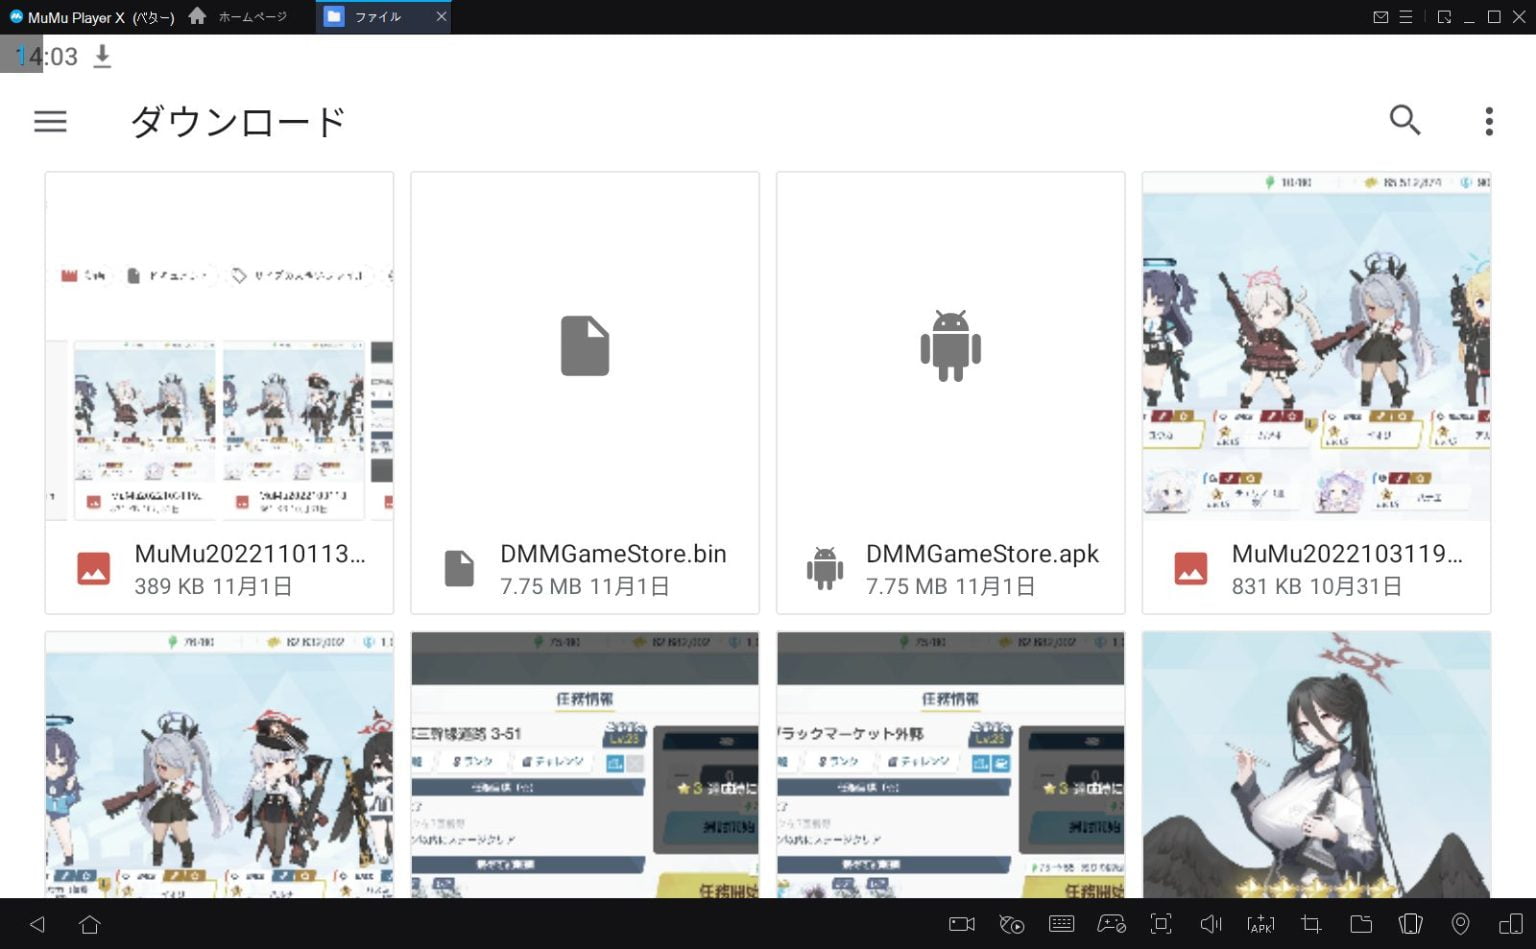Viewport: 1536px width, 949px height.
Task: Open the three-dot overflow menu
Action: point(1488,120)
